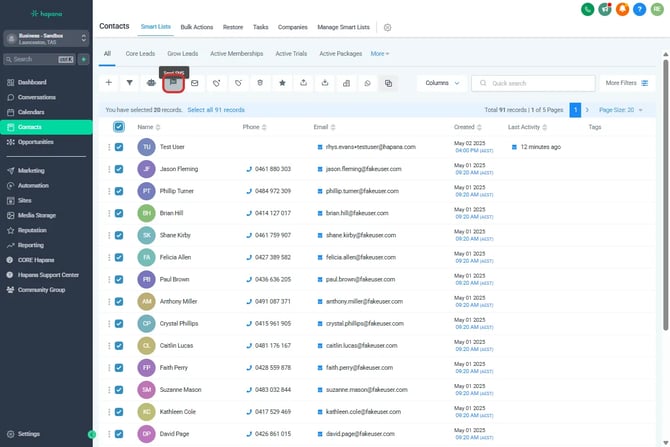This screenshot has height=447, width=670.
Task: Click the add contact plus icon
Action: pos(109,83)
